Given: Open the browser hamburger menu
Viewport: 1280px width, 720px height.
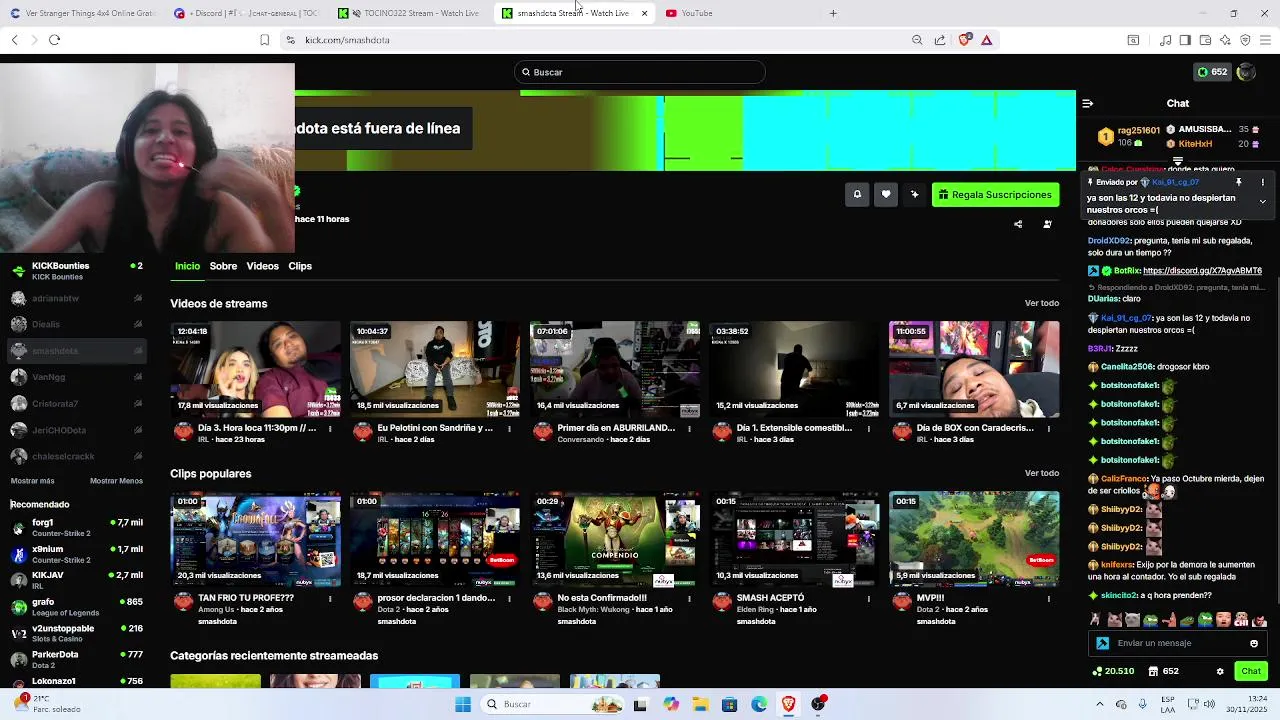Looking at the screenshot, I should (1265, 40).
